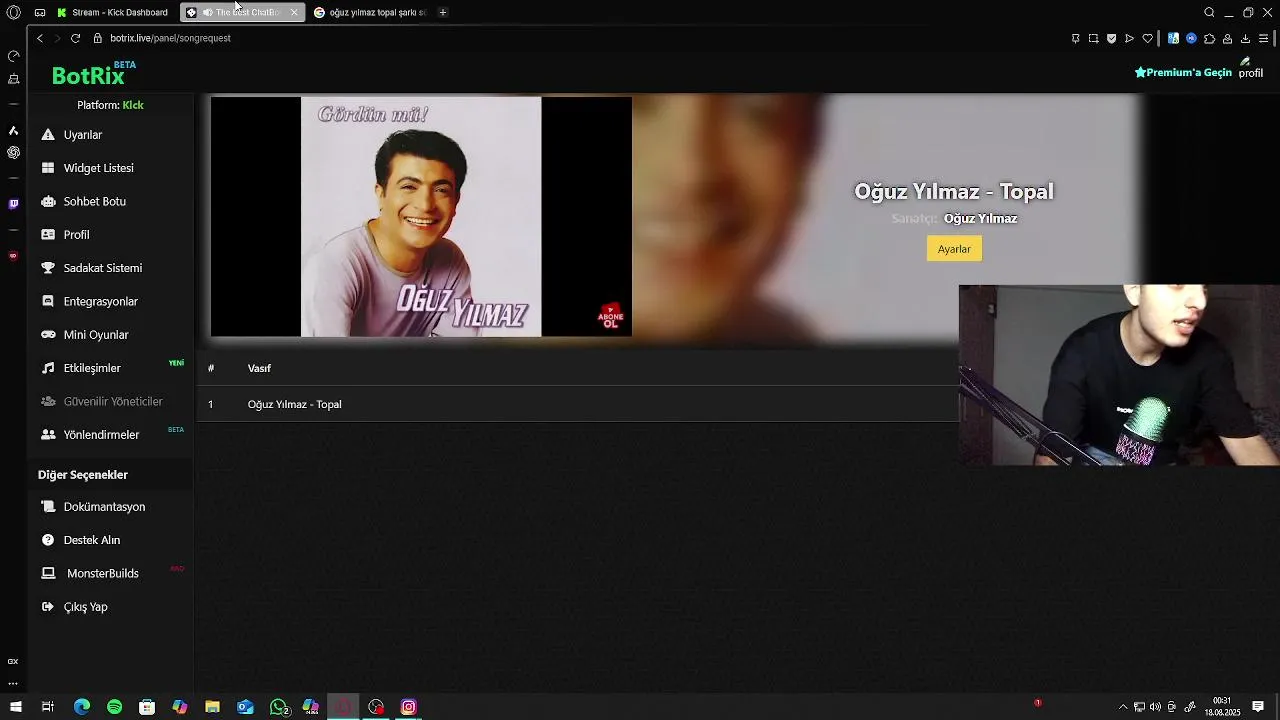1280x720 pixels.
Task: Open the browser downloads icon
Action: [x=1245, y=38]
